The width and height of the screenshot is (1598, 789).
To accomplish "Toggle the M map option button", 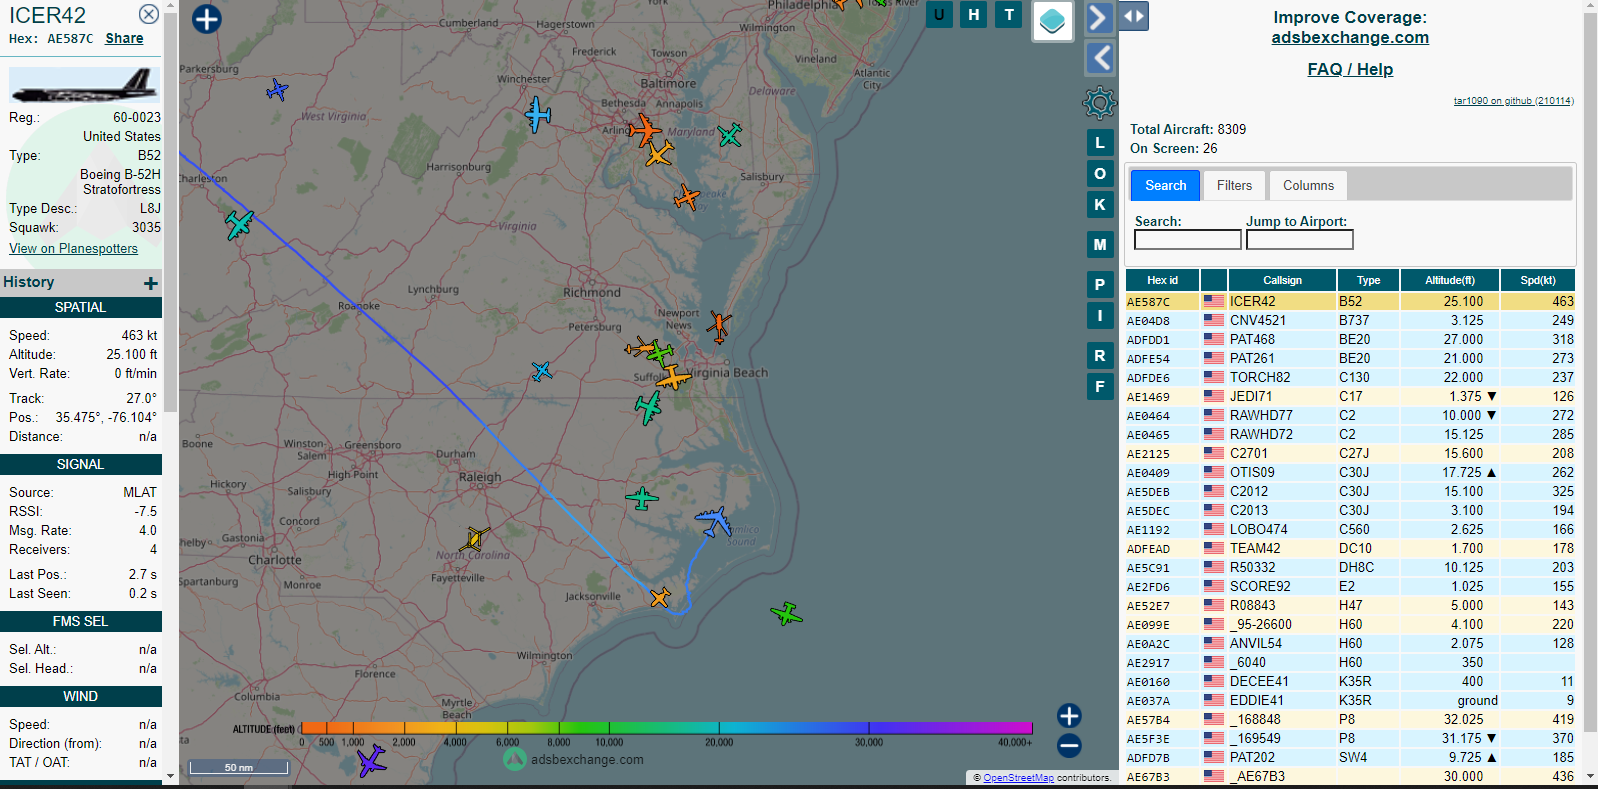I will point(1100,244).
